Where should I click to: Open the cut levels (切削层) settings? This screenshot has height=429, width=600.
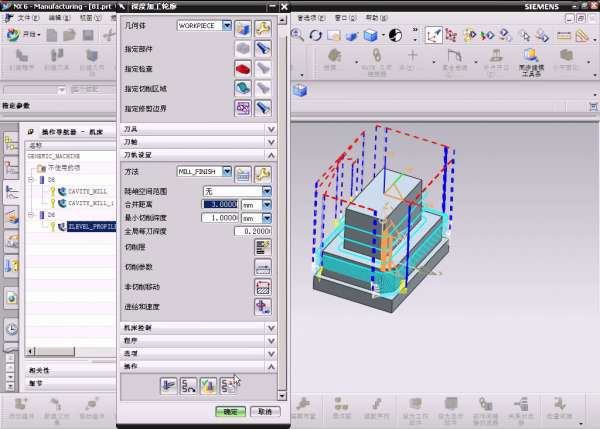264,246
